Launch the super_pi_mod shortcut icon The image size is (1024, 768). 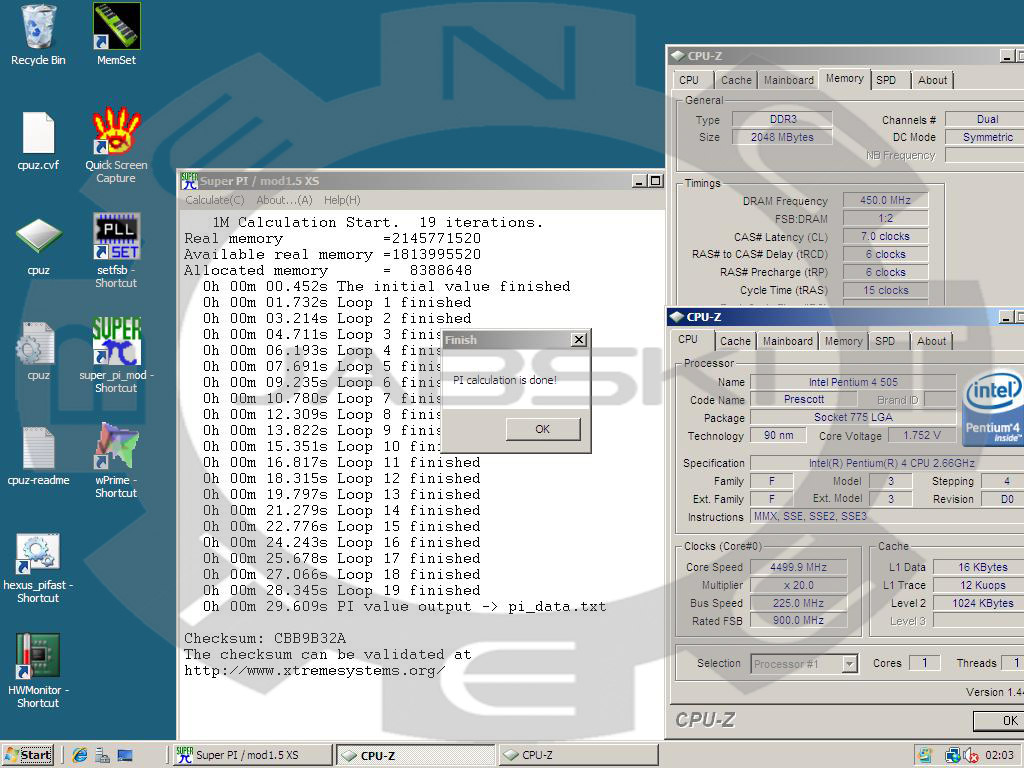click(116, 341)
